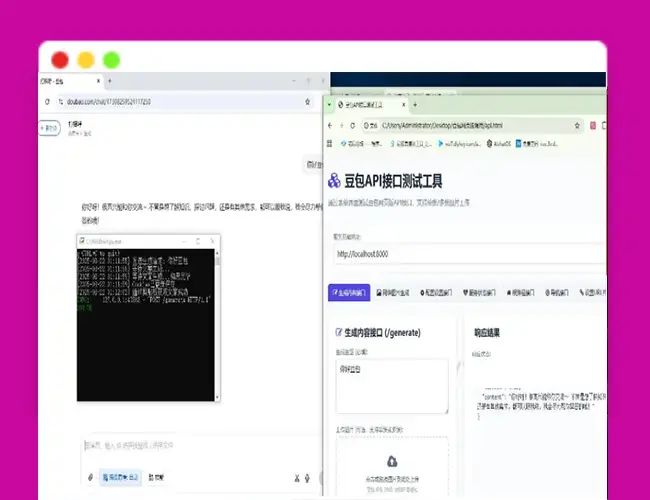Open the last bookmark with blue square icon
This screenshot has width=650, height=500.
pyautogui.click(x=537, y=143)
